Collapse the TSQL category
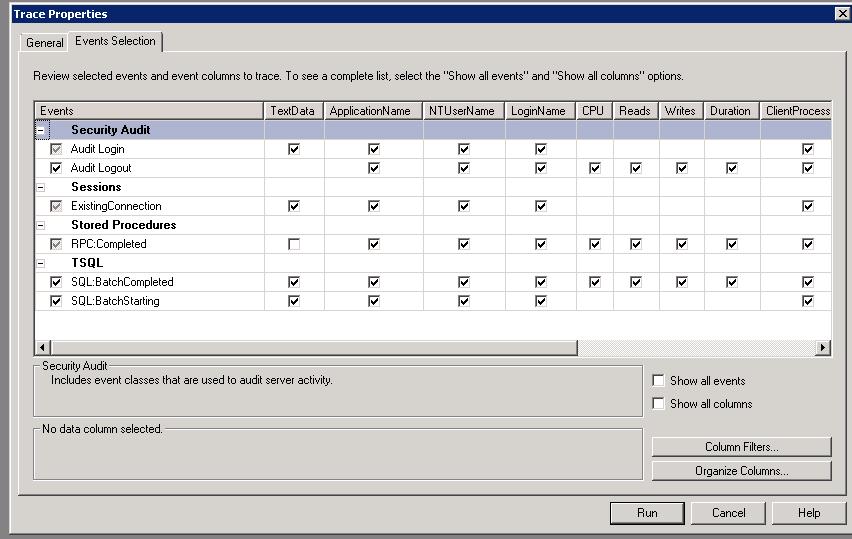This screenshot has width=852, height=539. [41, 264]
